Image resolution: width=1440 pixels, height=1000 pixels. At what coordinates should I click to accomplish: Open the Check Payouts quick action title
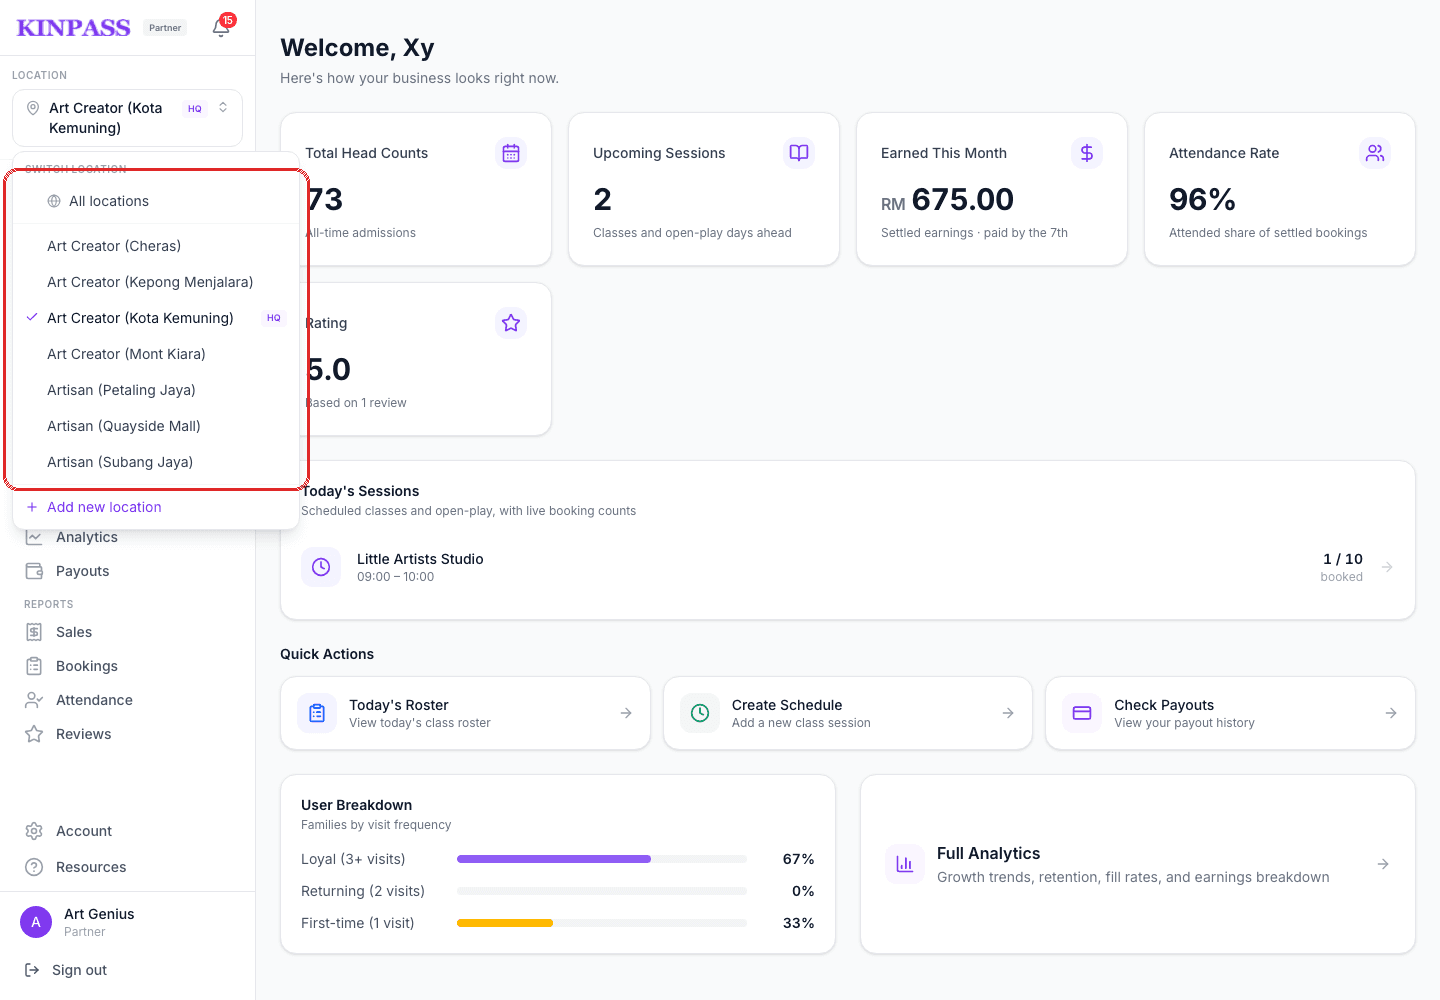pos(1164,705)
